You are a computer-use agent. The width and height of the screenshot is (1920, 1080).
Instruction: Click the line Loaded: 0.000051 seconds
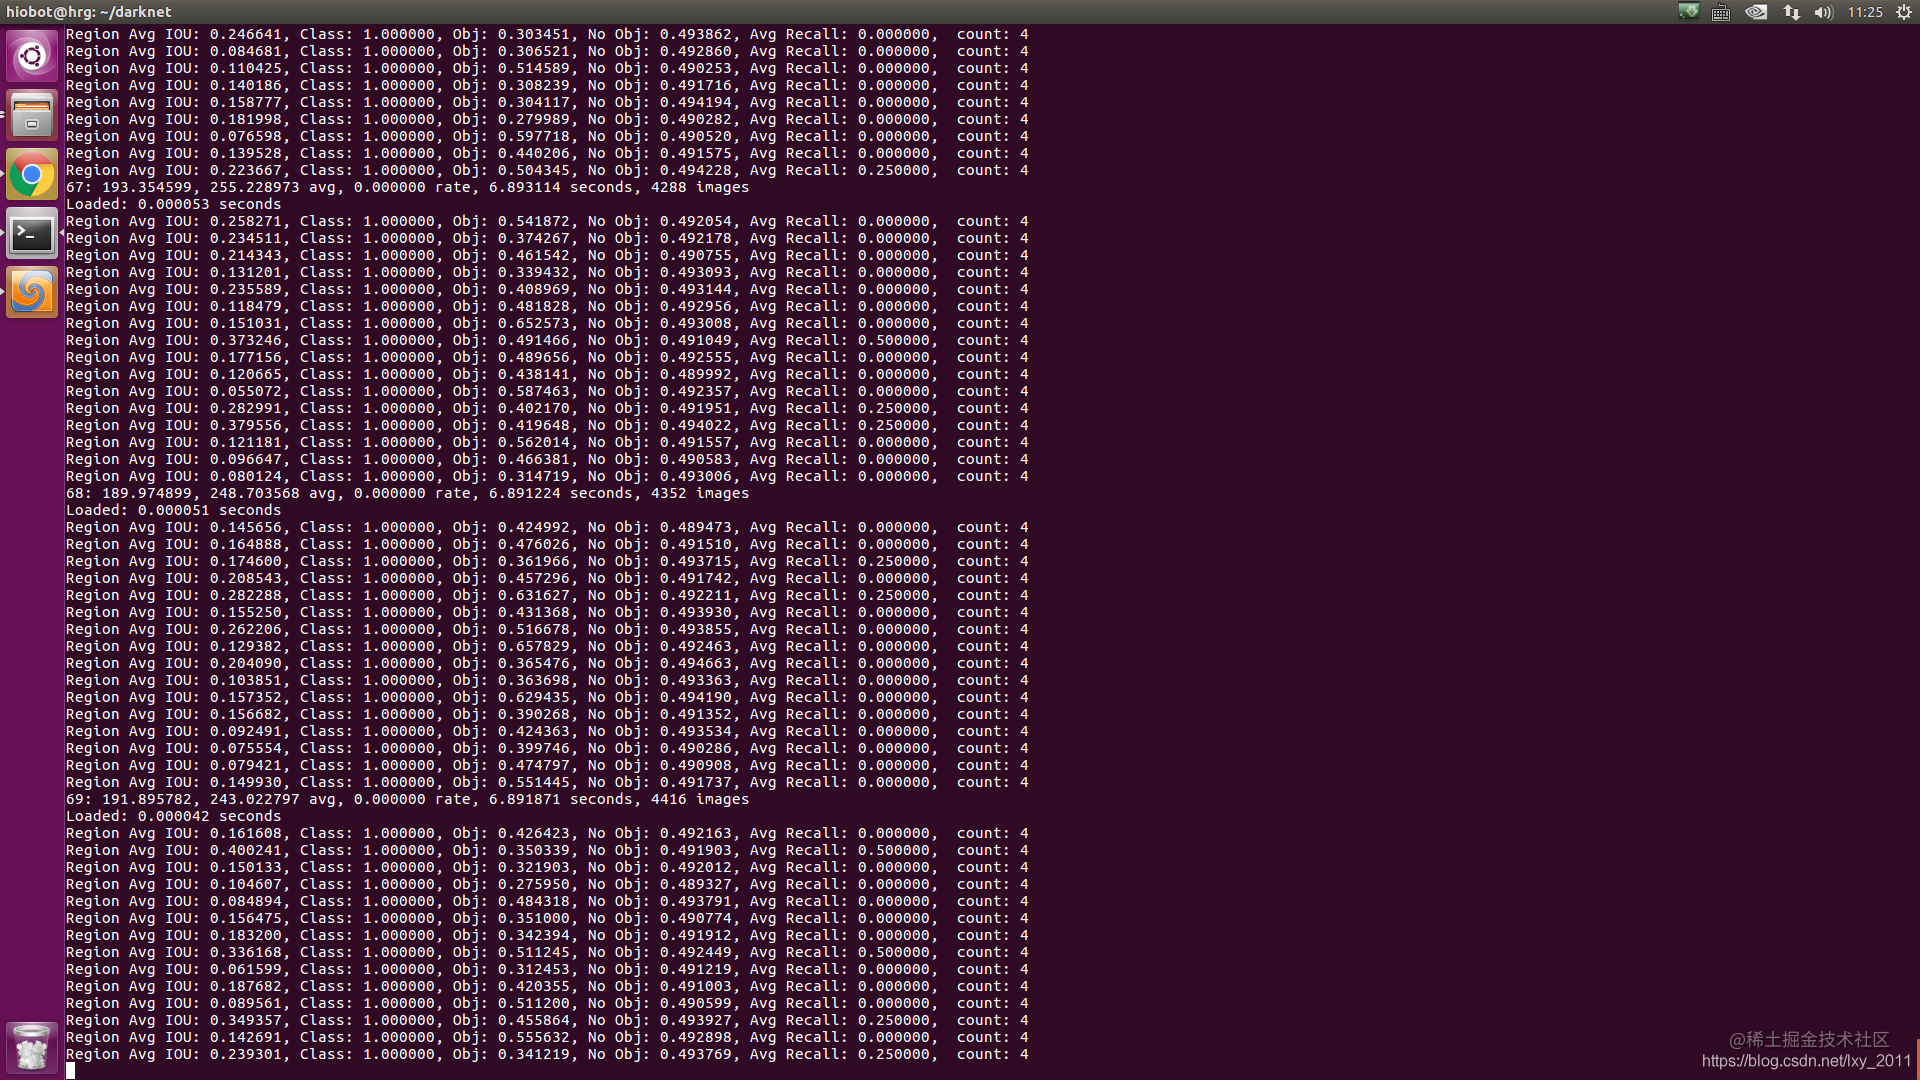coord(173,510)
